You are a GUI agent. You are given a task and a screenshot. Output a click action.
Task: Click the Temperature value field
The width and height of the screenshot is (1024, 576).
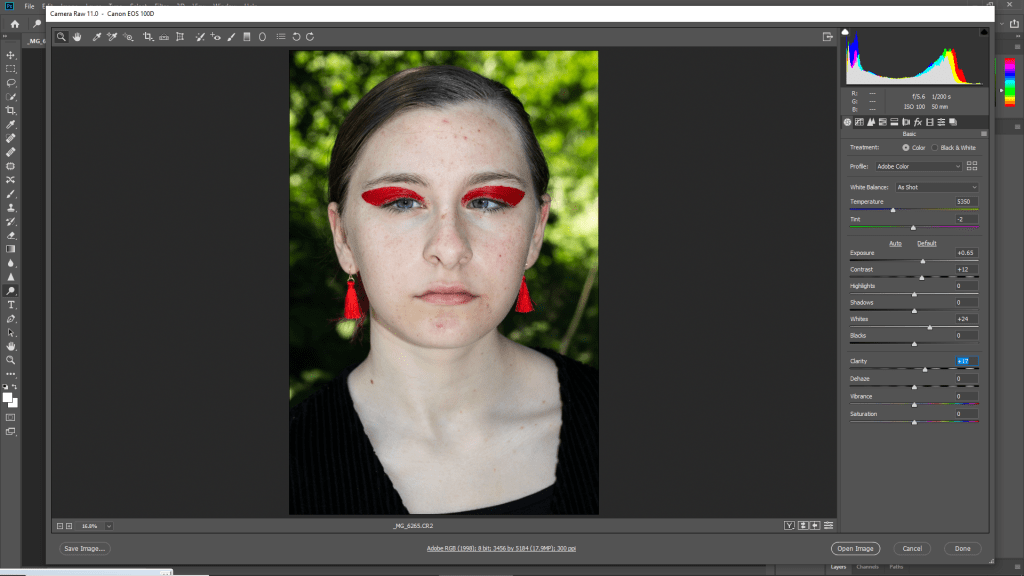pos(965,202)
